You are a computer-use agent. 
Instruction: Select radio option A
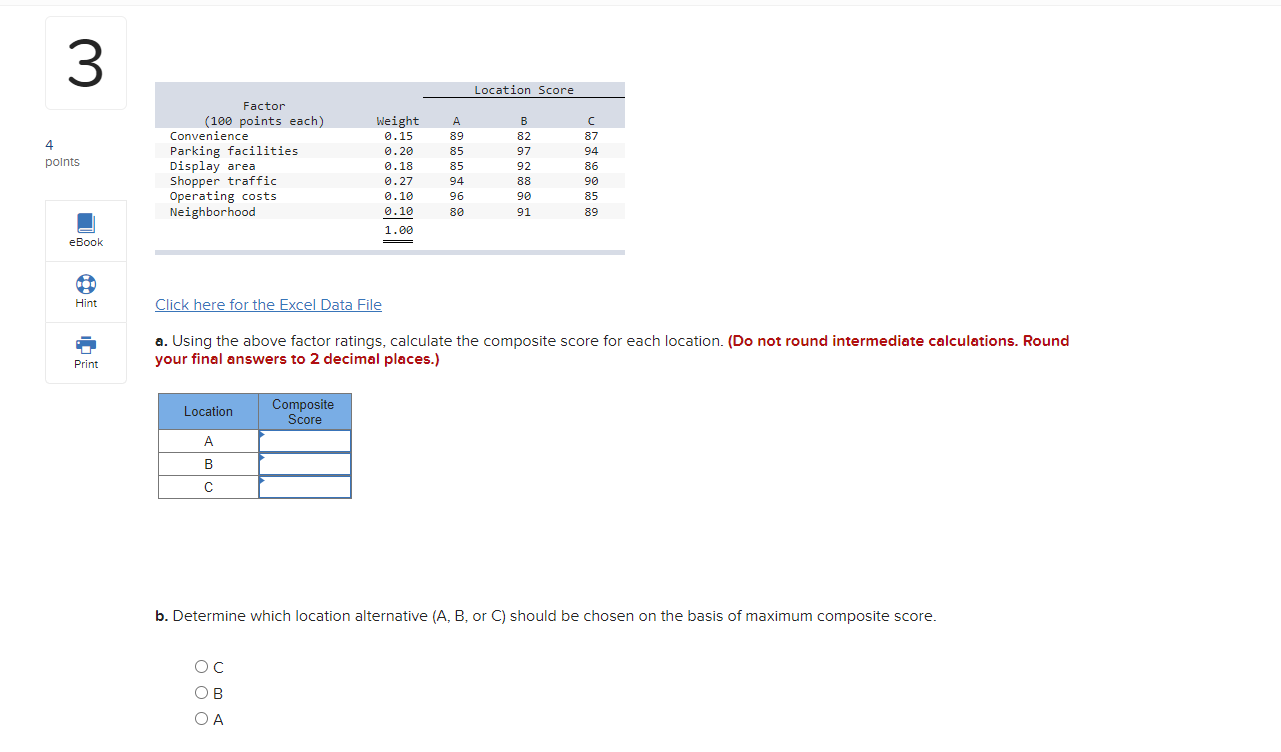coord(203,719)
